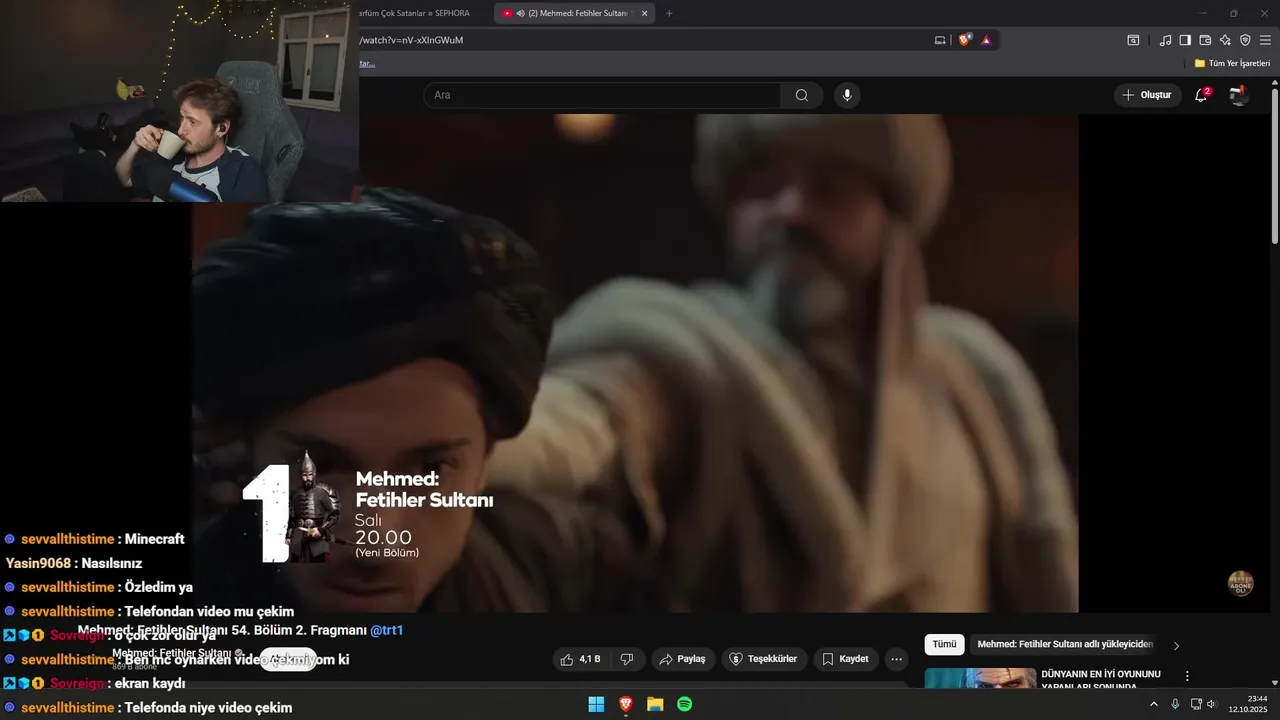
Task: Click the Paylaş share button
Action: (x=683, y=659)
